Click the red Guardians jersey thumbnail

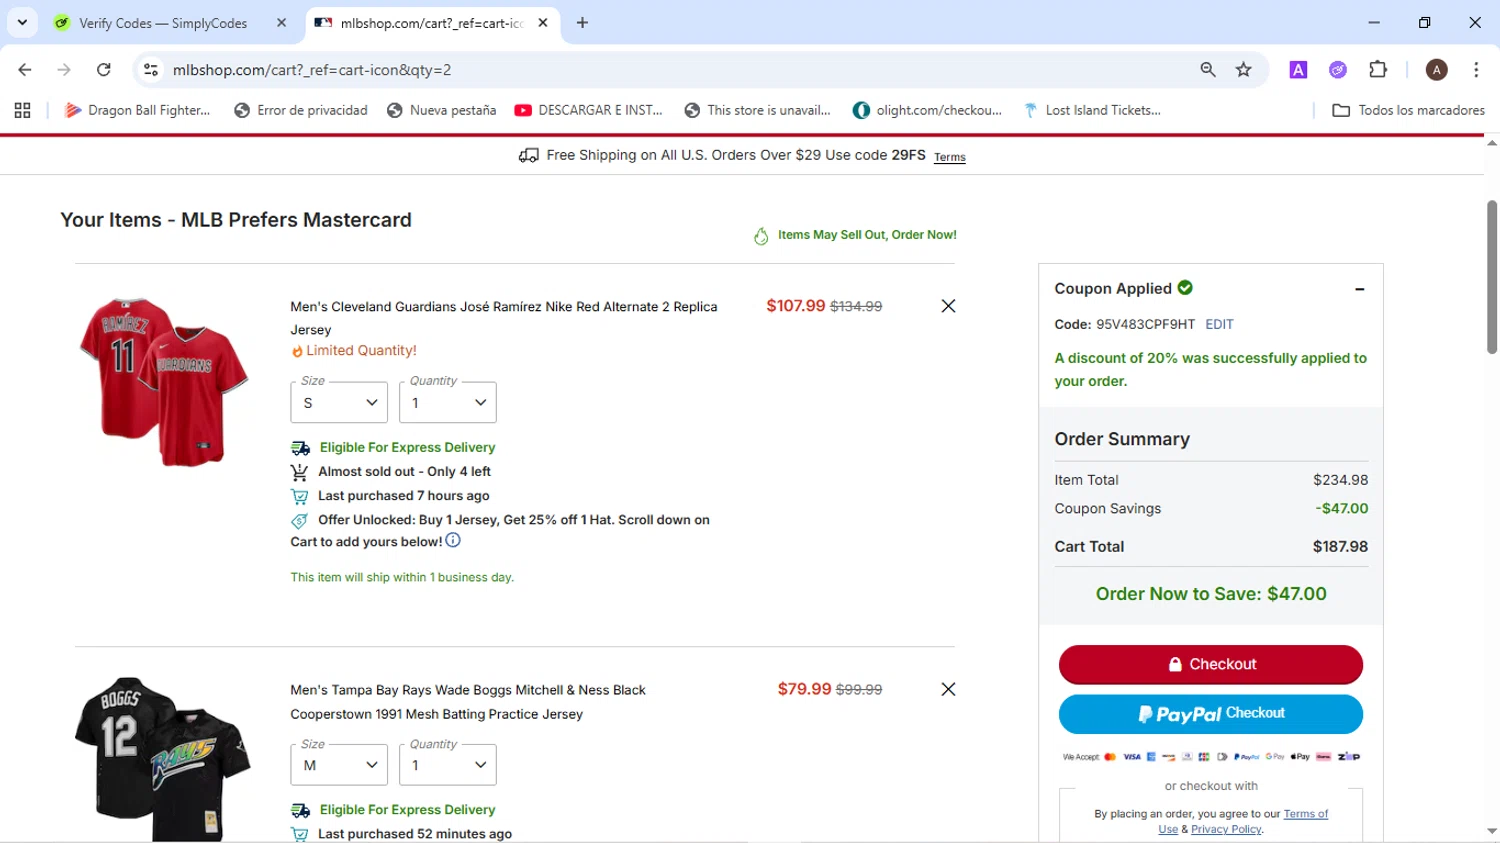[163, 381]
